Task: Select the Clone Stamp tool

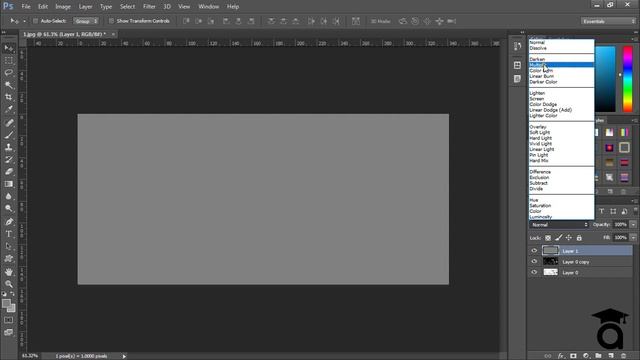Action: pos(9,147)
